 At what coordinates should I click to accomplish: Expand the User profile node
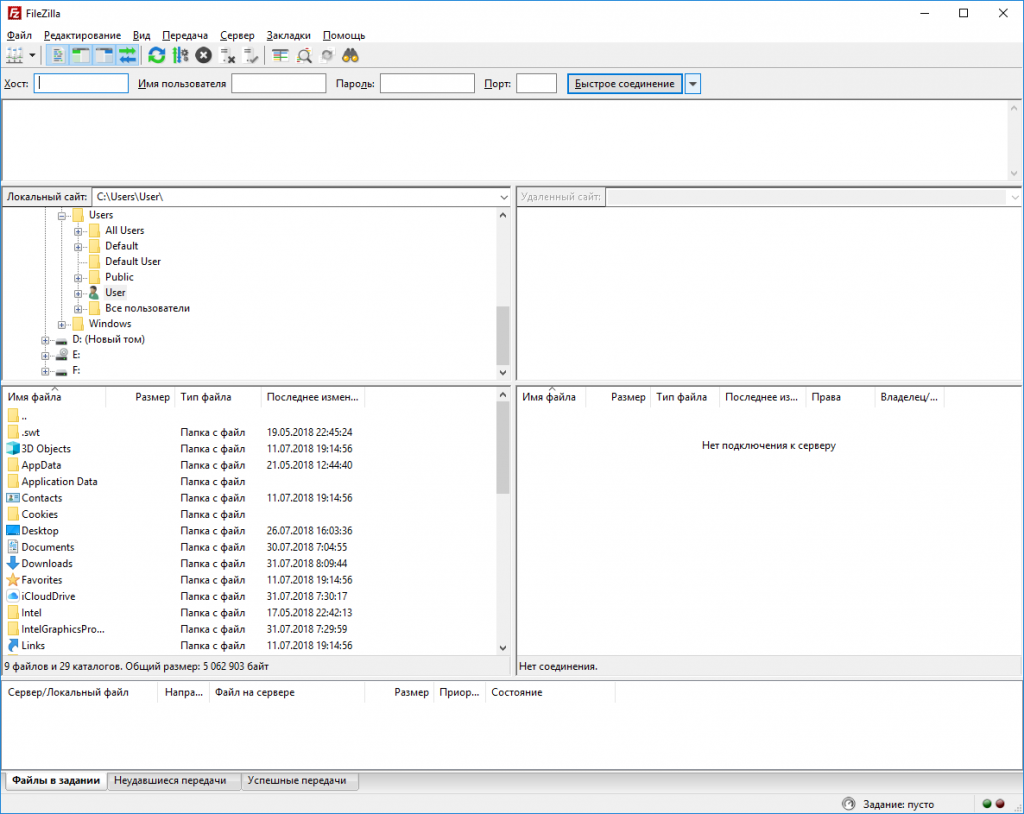tap(78, 293)
